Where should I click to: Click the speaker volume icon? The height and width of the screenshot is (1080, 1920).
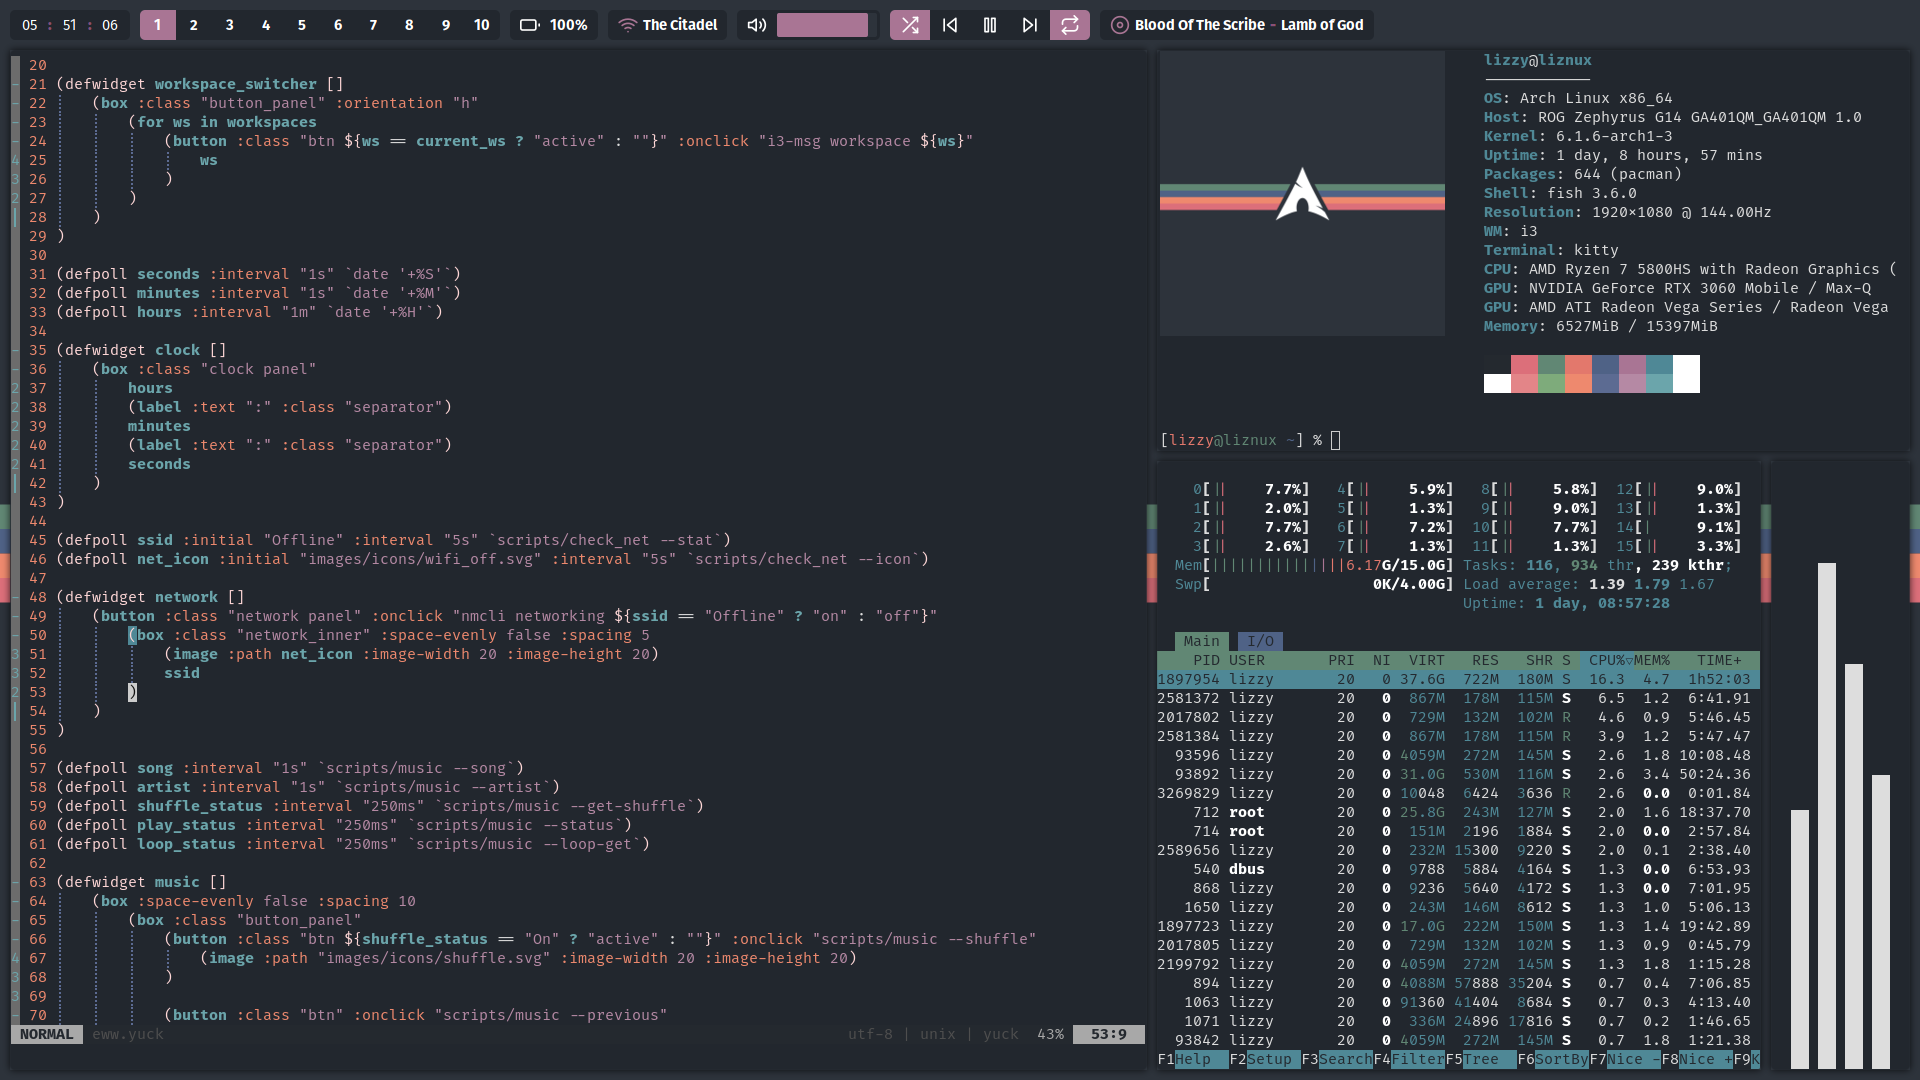tap(756, 25)
